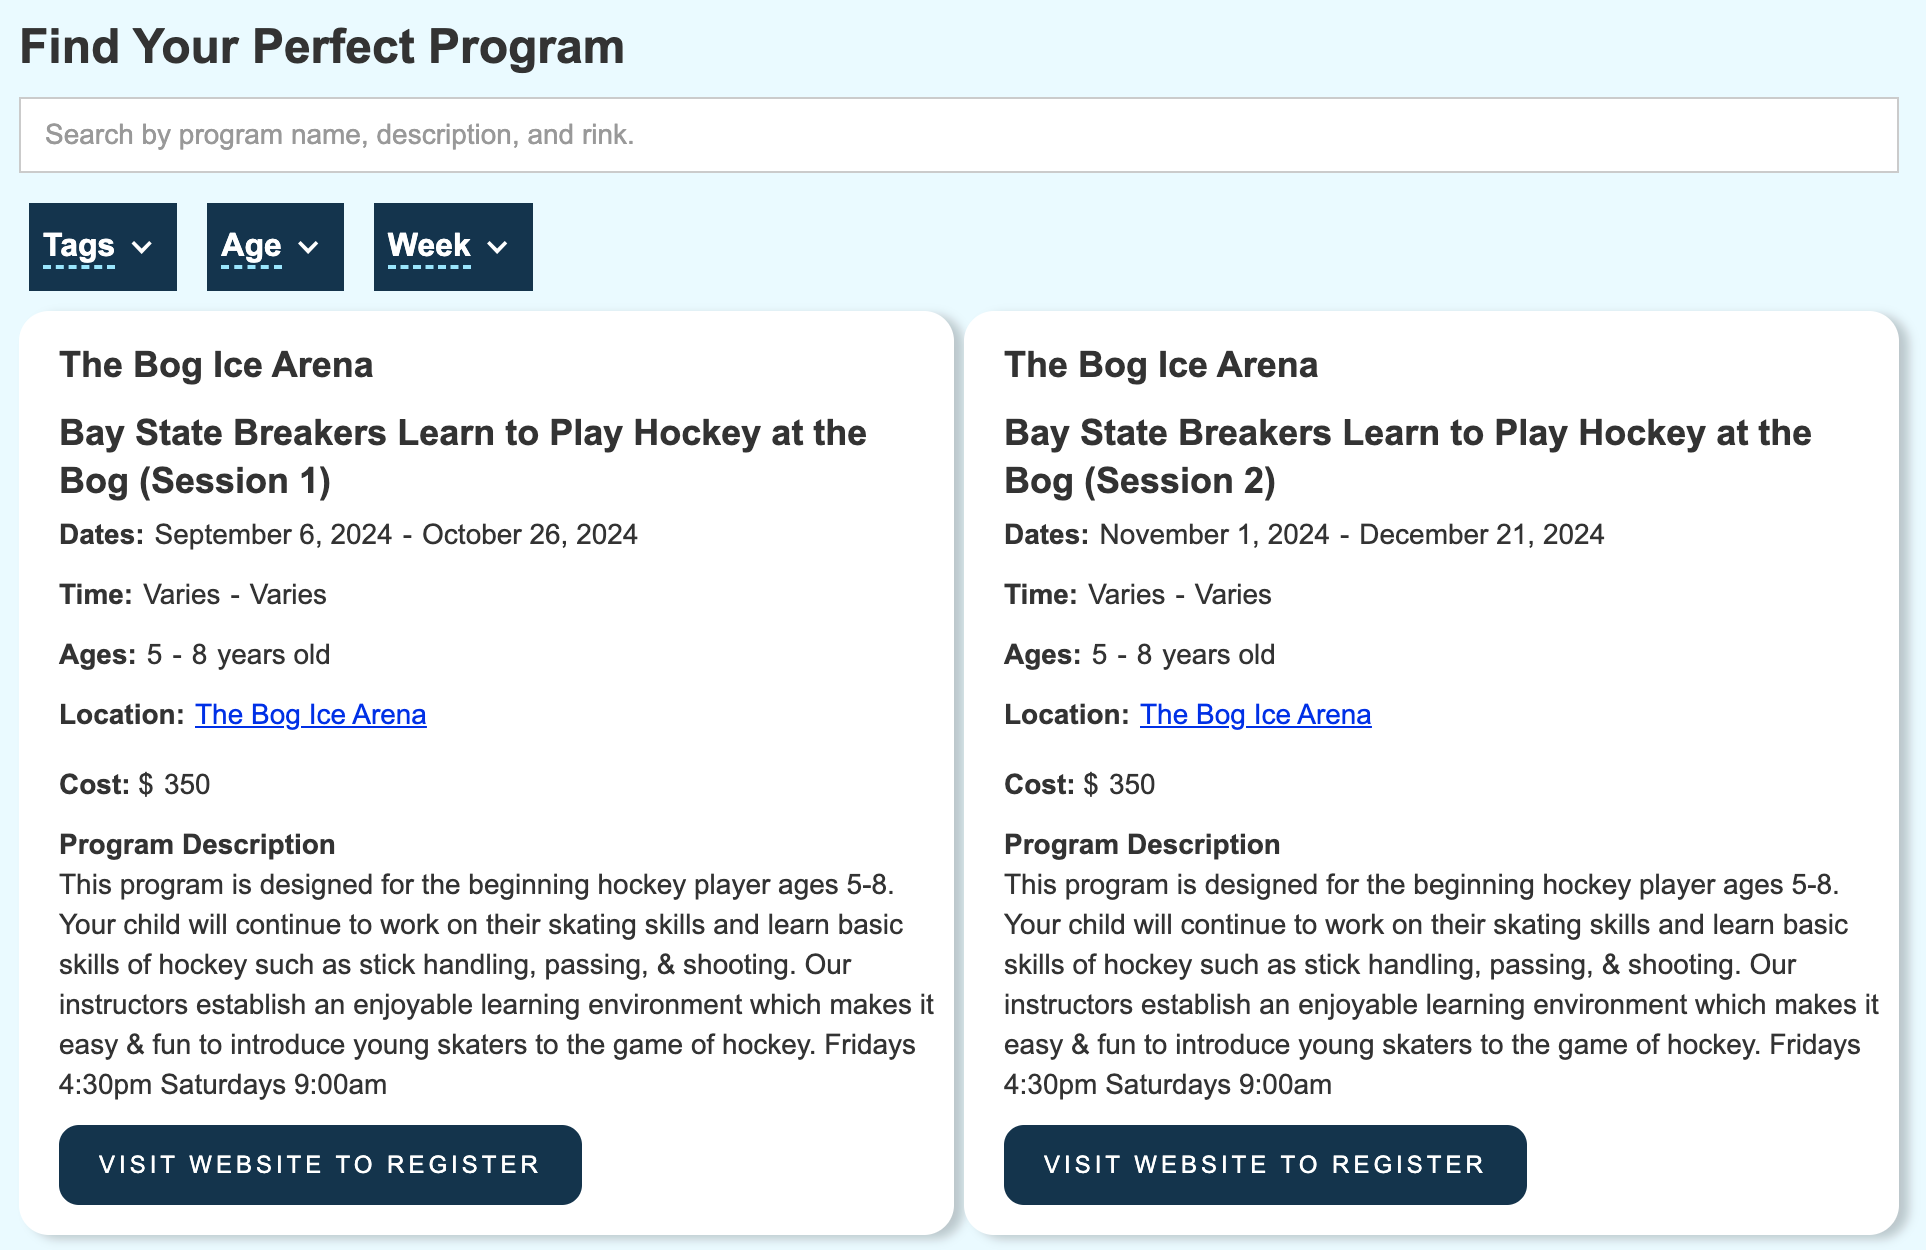Click the chevron icon next to Week
Viewport: 1926px width, 1250px height.
498,247
